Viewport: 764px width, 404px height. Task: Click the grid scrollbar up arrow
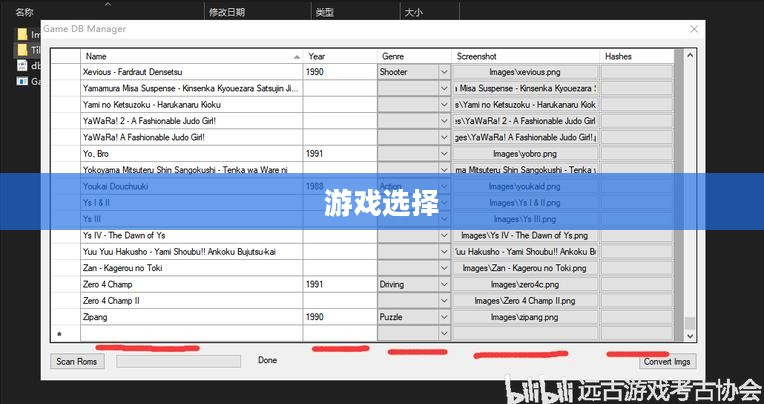coord(689,56)
